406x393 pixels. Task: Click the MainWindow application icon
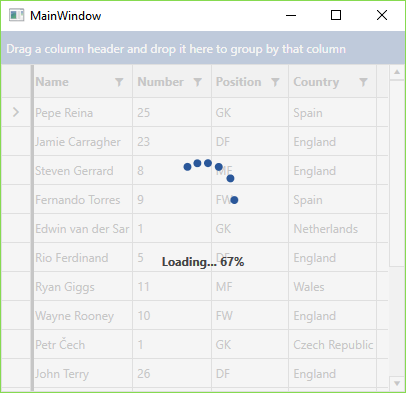click(x=16, y=15)
